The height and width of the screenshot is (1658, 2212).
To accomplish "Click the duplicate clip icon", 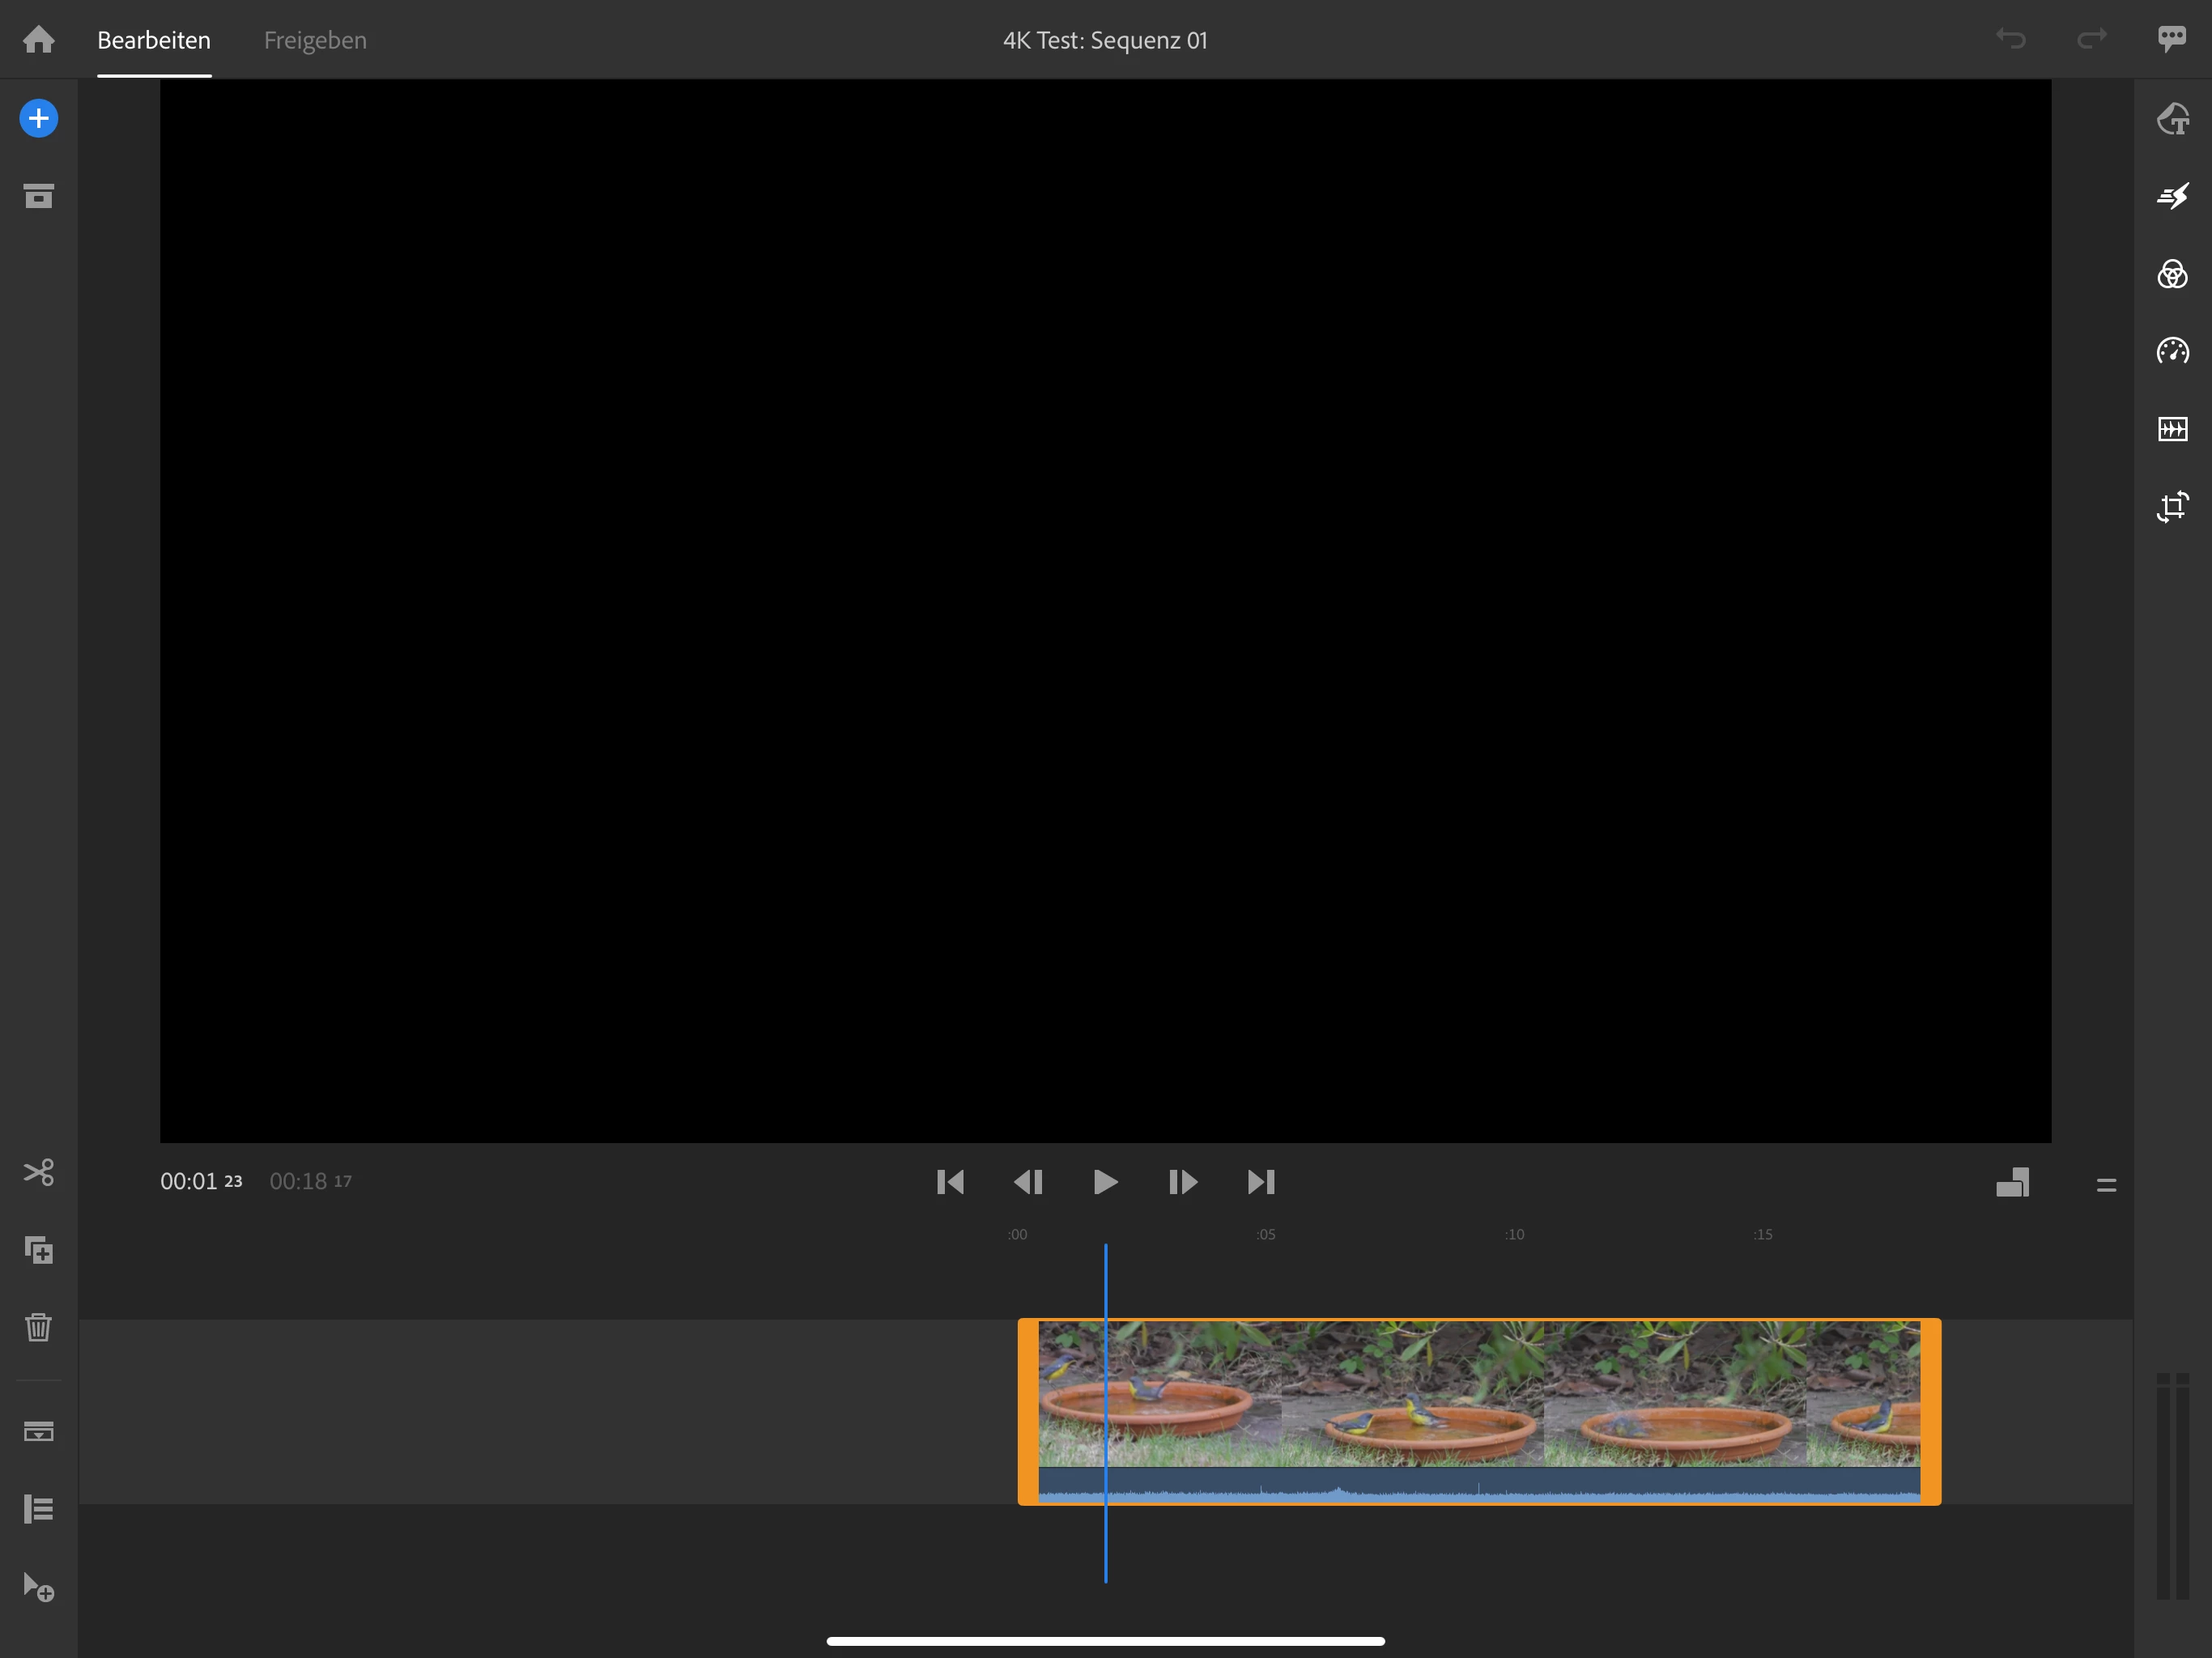I will coord(38,1250).
